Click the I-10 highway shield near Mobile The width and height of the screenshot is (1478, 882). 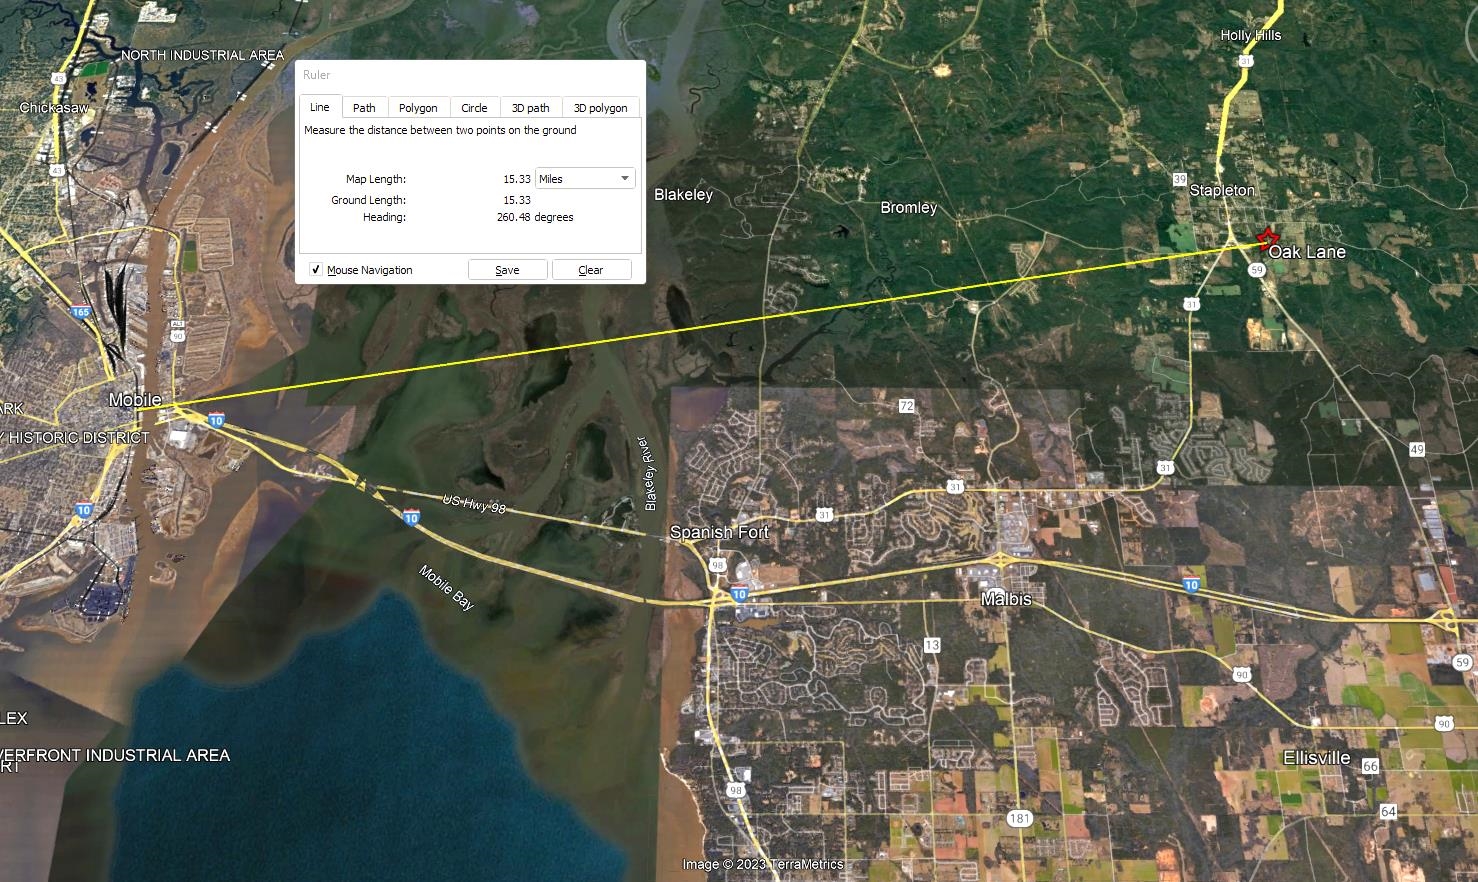click(x=216, y=421)
